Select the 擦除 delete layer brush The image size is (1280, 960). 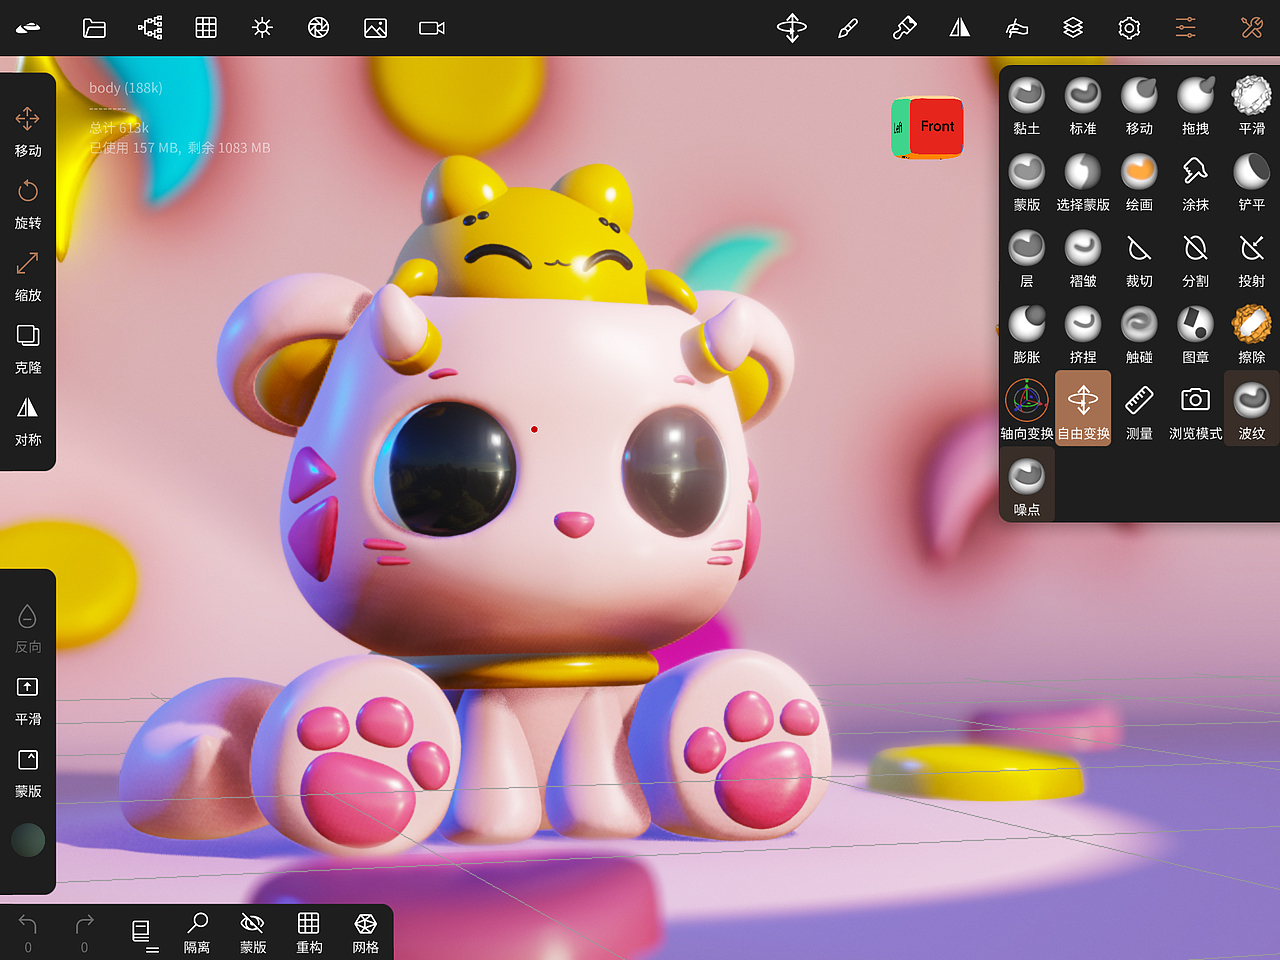(x=1252, y=334)
